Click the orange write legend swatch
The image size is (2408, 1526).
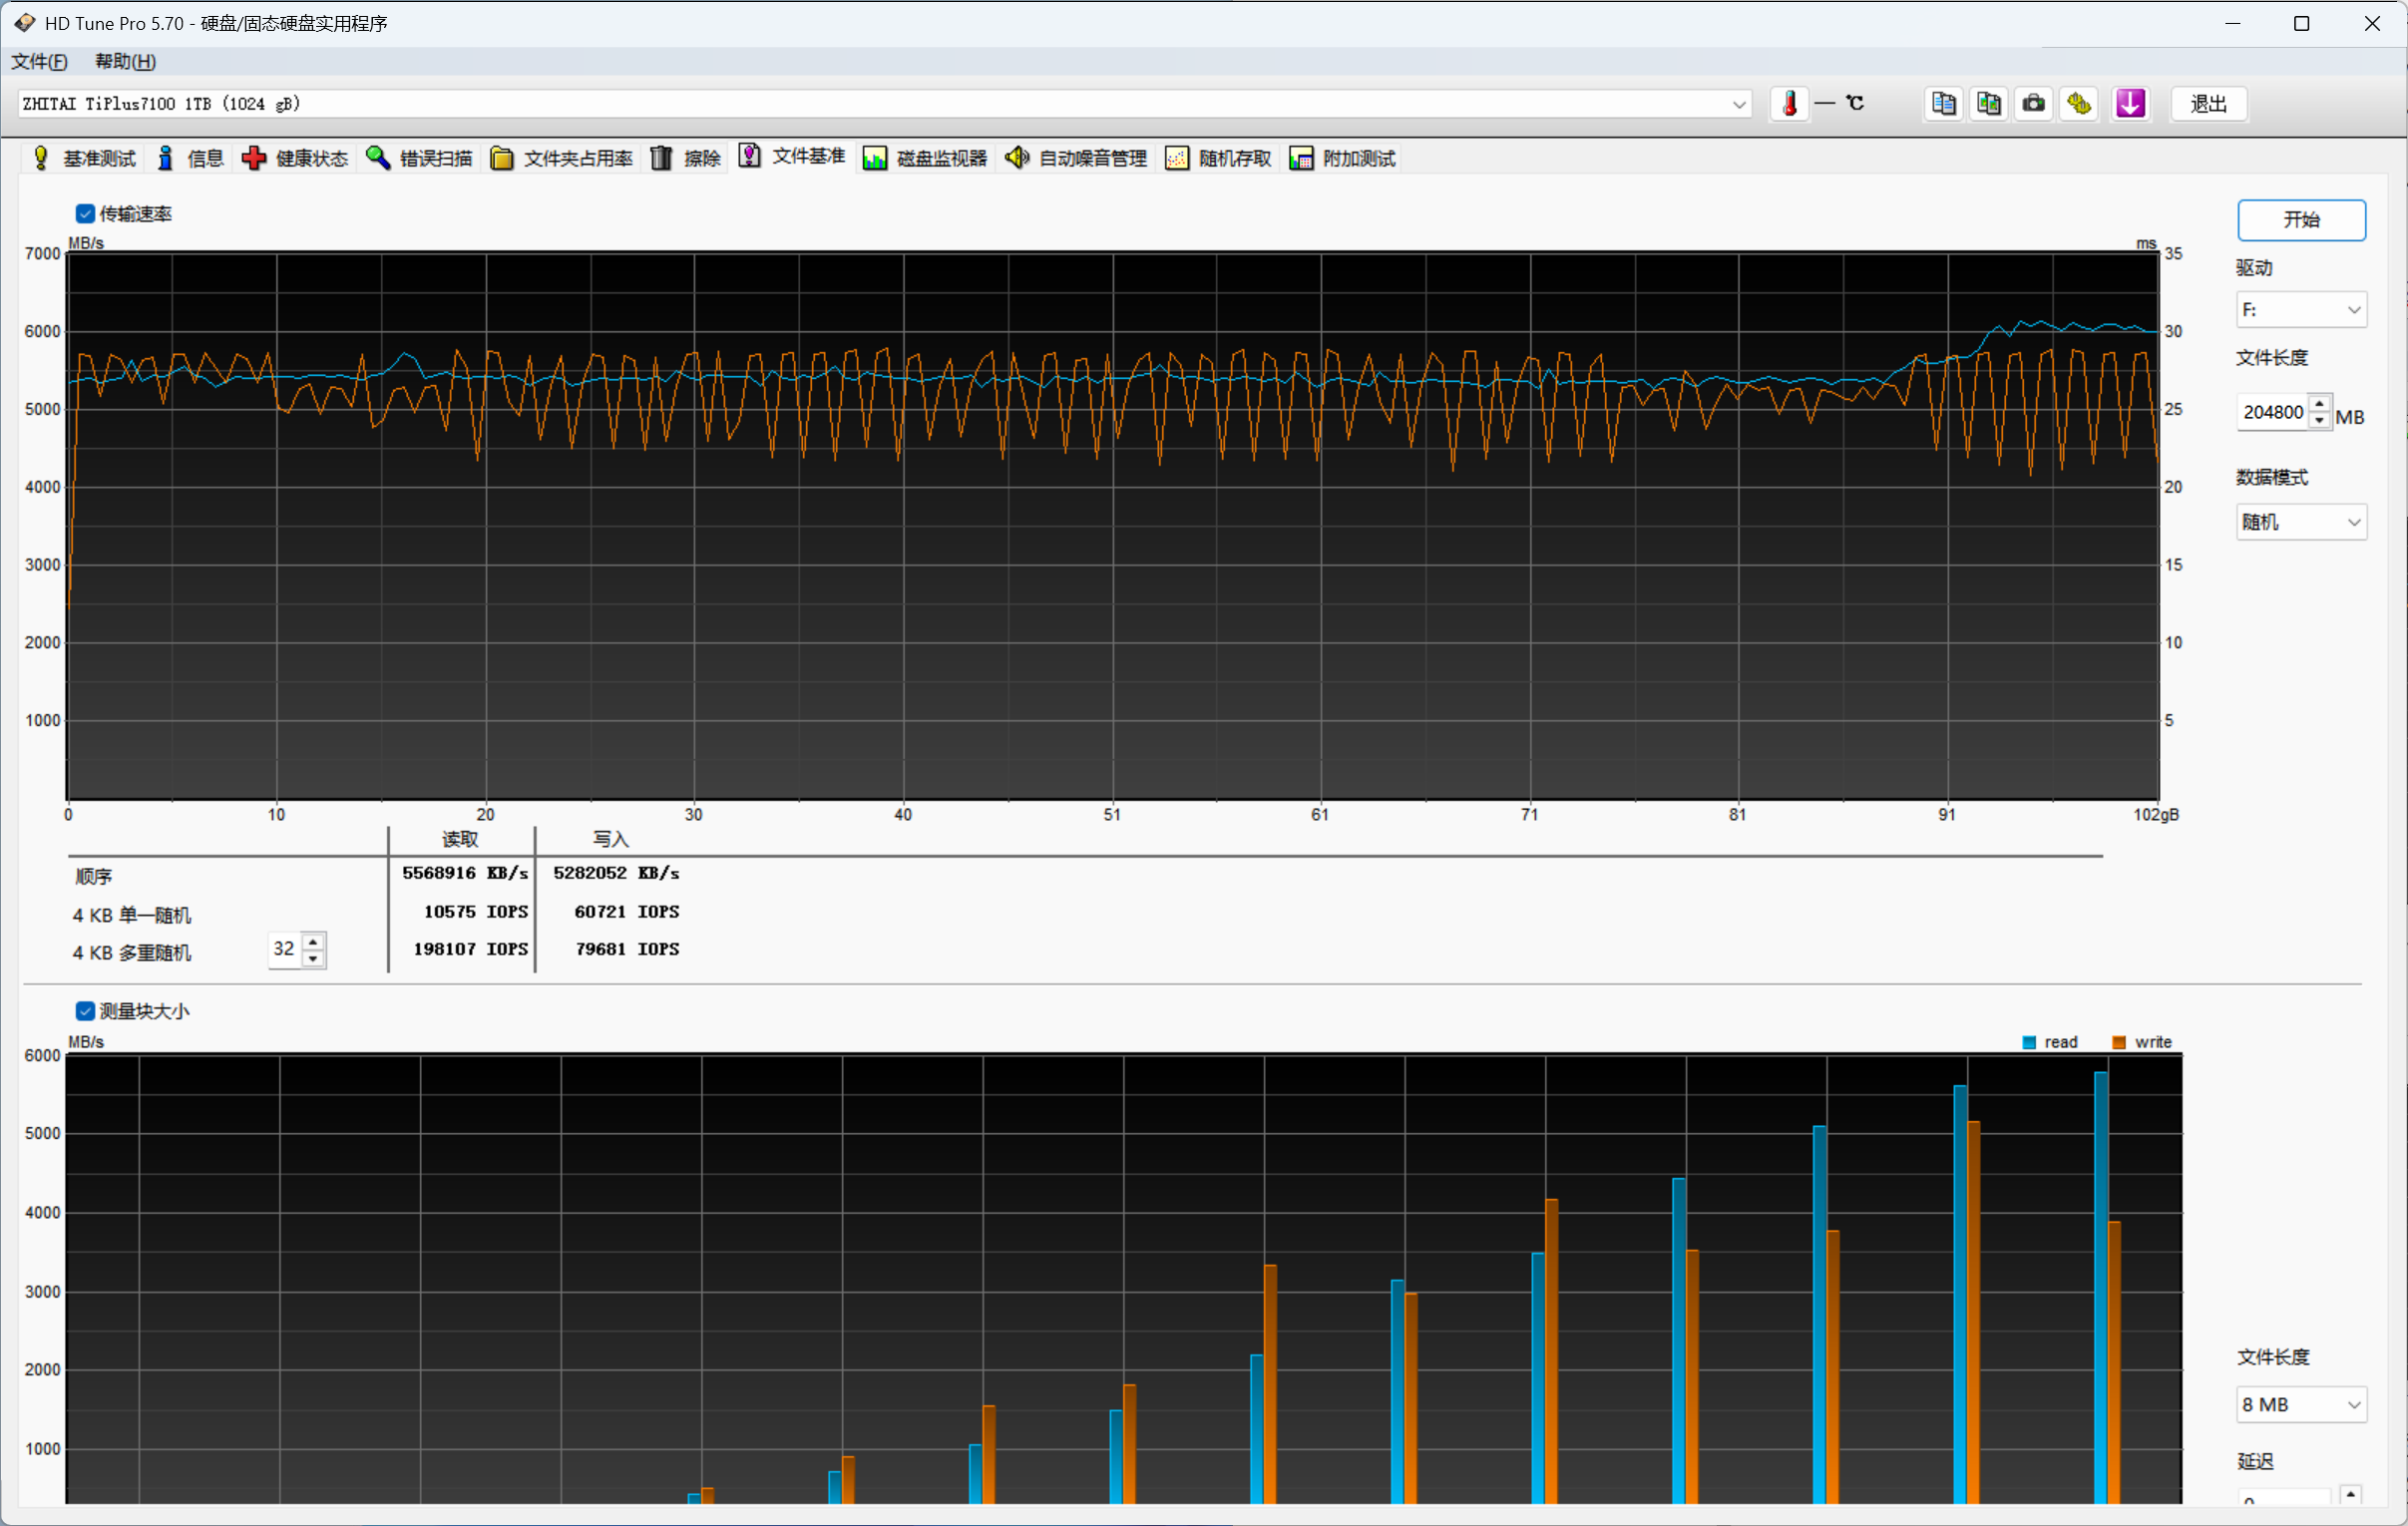tap(2118, 1042)
